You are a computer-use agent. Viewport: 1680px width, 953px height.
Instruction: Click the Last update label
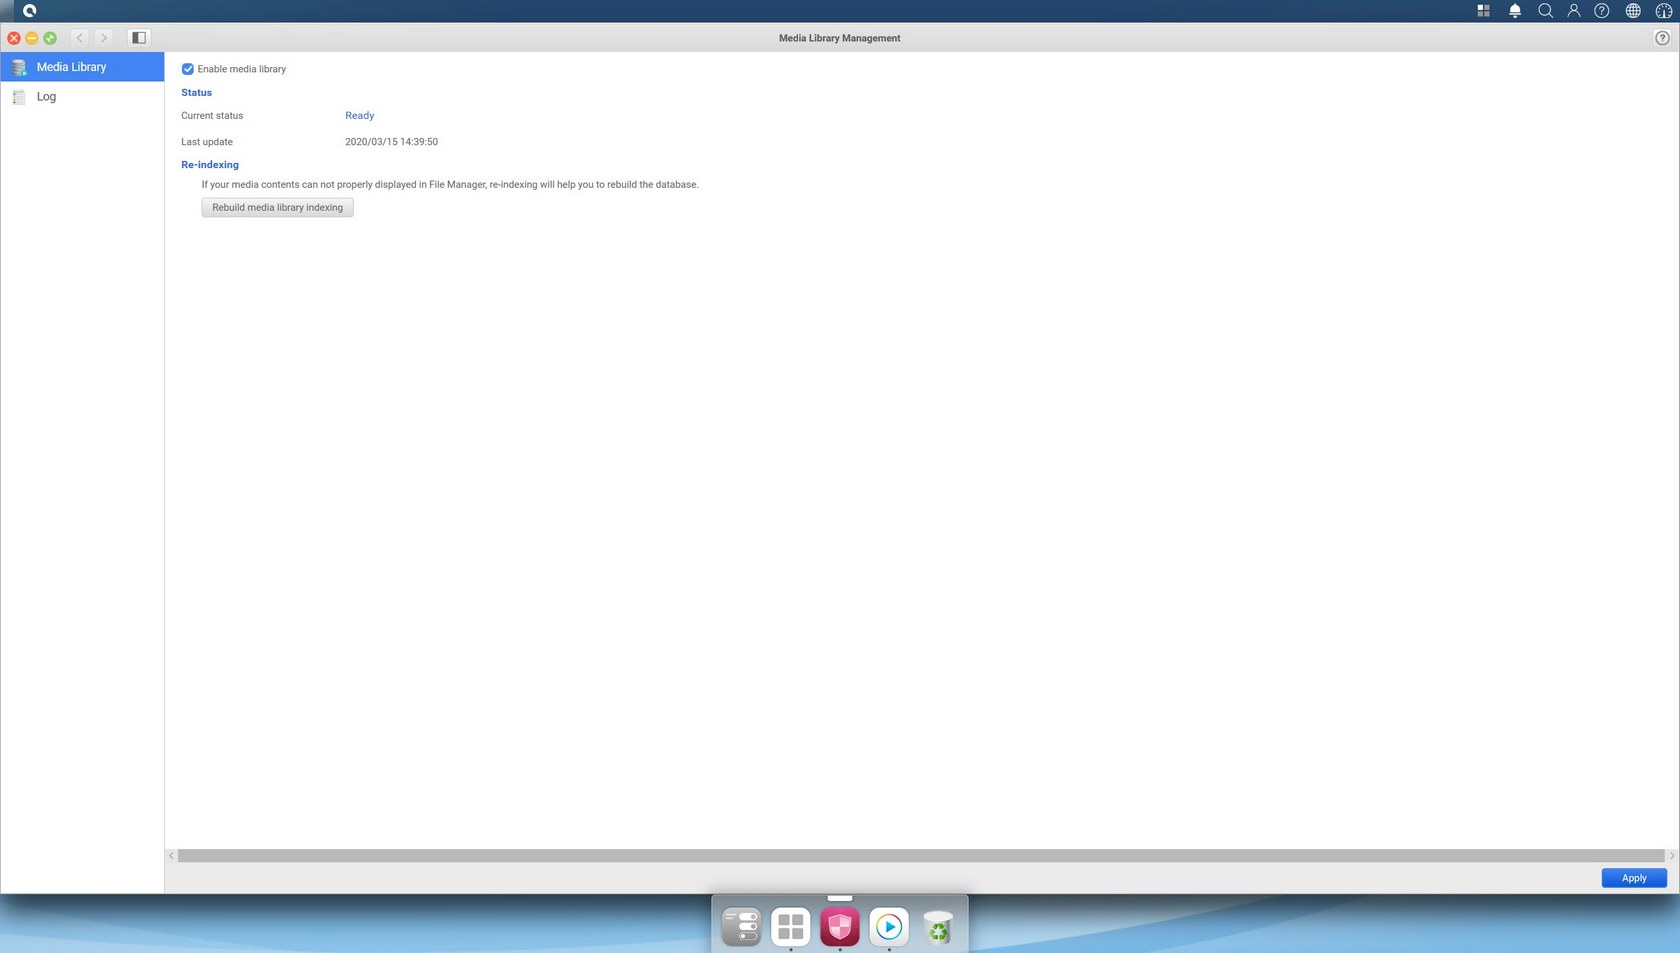(x=207, y=142)
